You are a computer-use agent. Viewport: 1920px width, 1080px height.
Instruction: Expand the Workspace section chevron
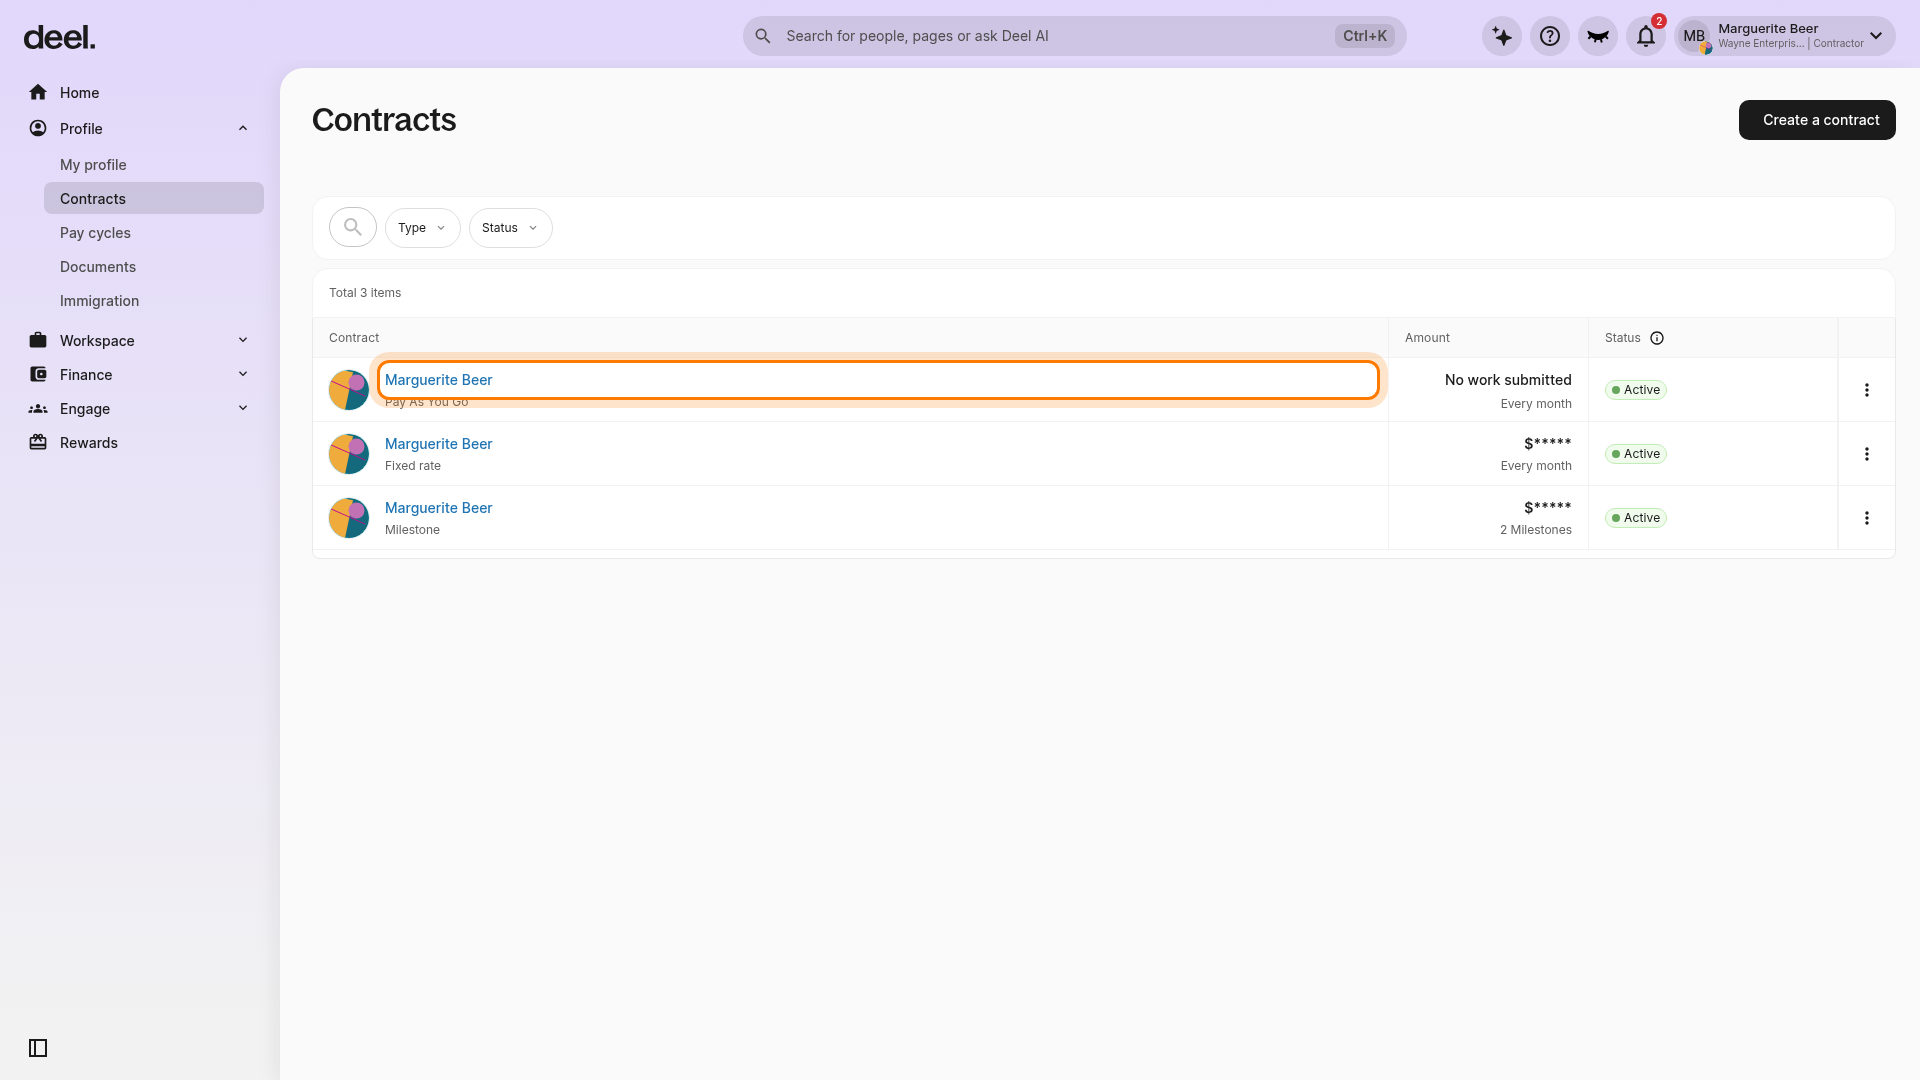coord(243,340)
